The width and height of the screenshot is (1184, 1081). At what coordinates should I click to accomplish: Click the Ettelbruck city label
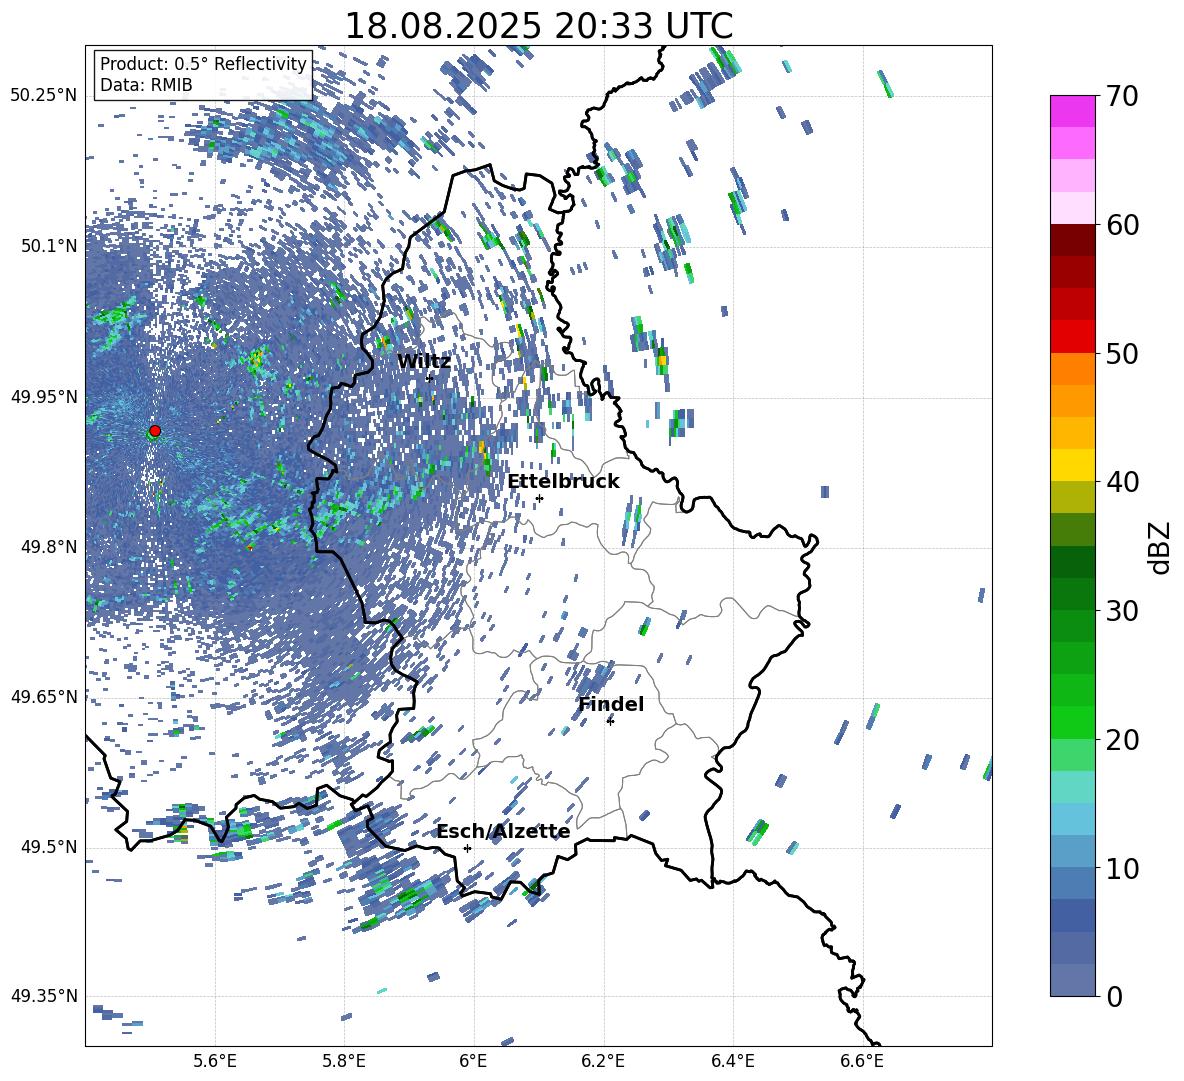(563, 482)
